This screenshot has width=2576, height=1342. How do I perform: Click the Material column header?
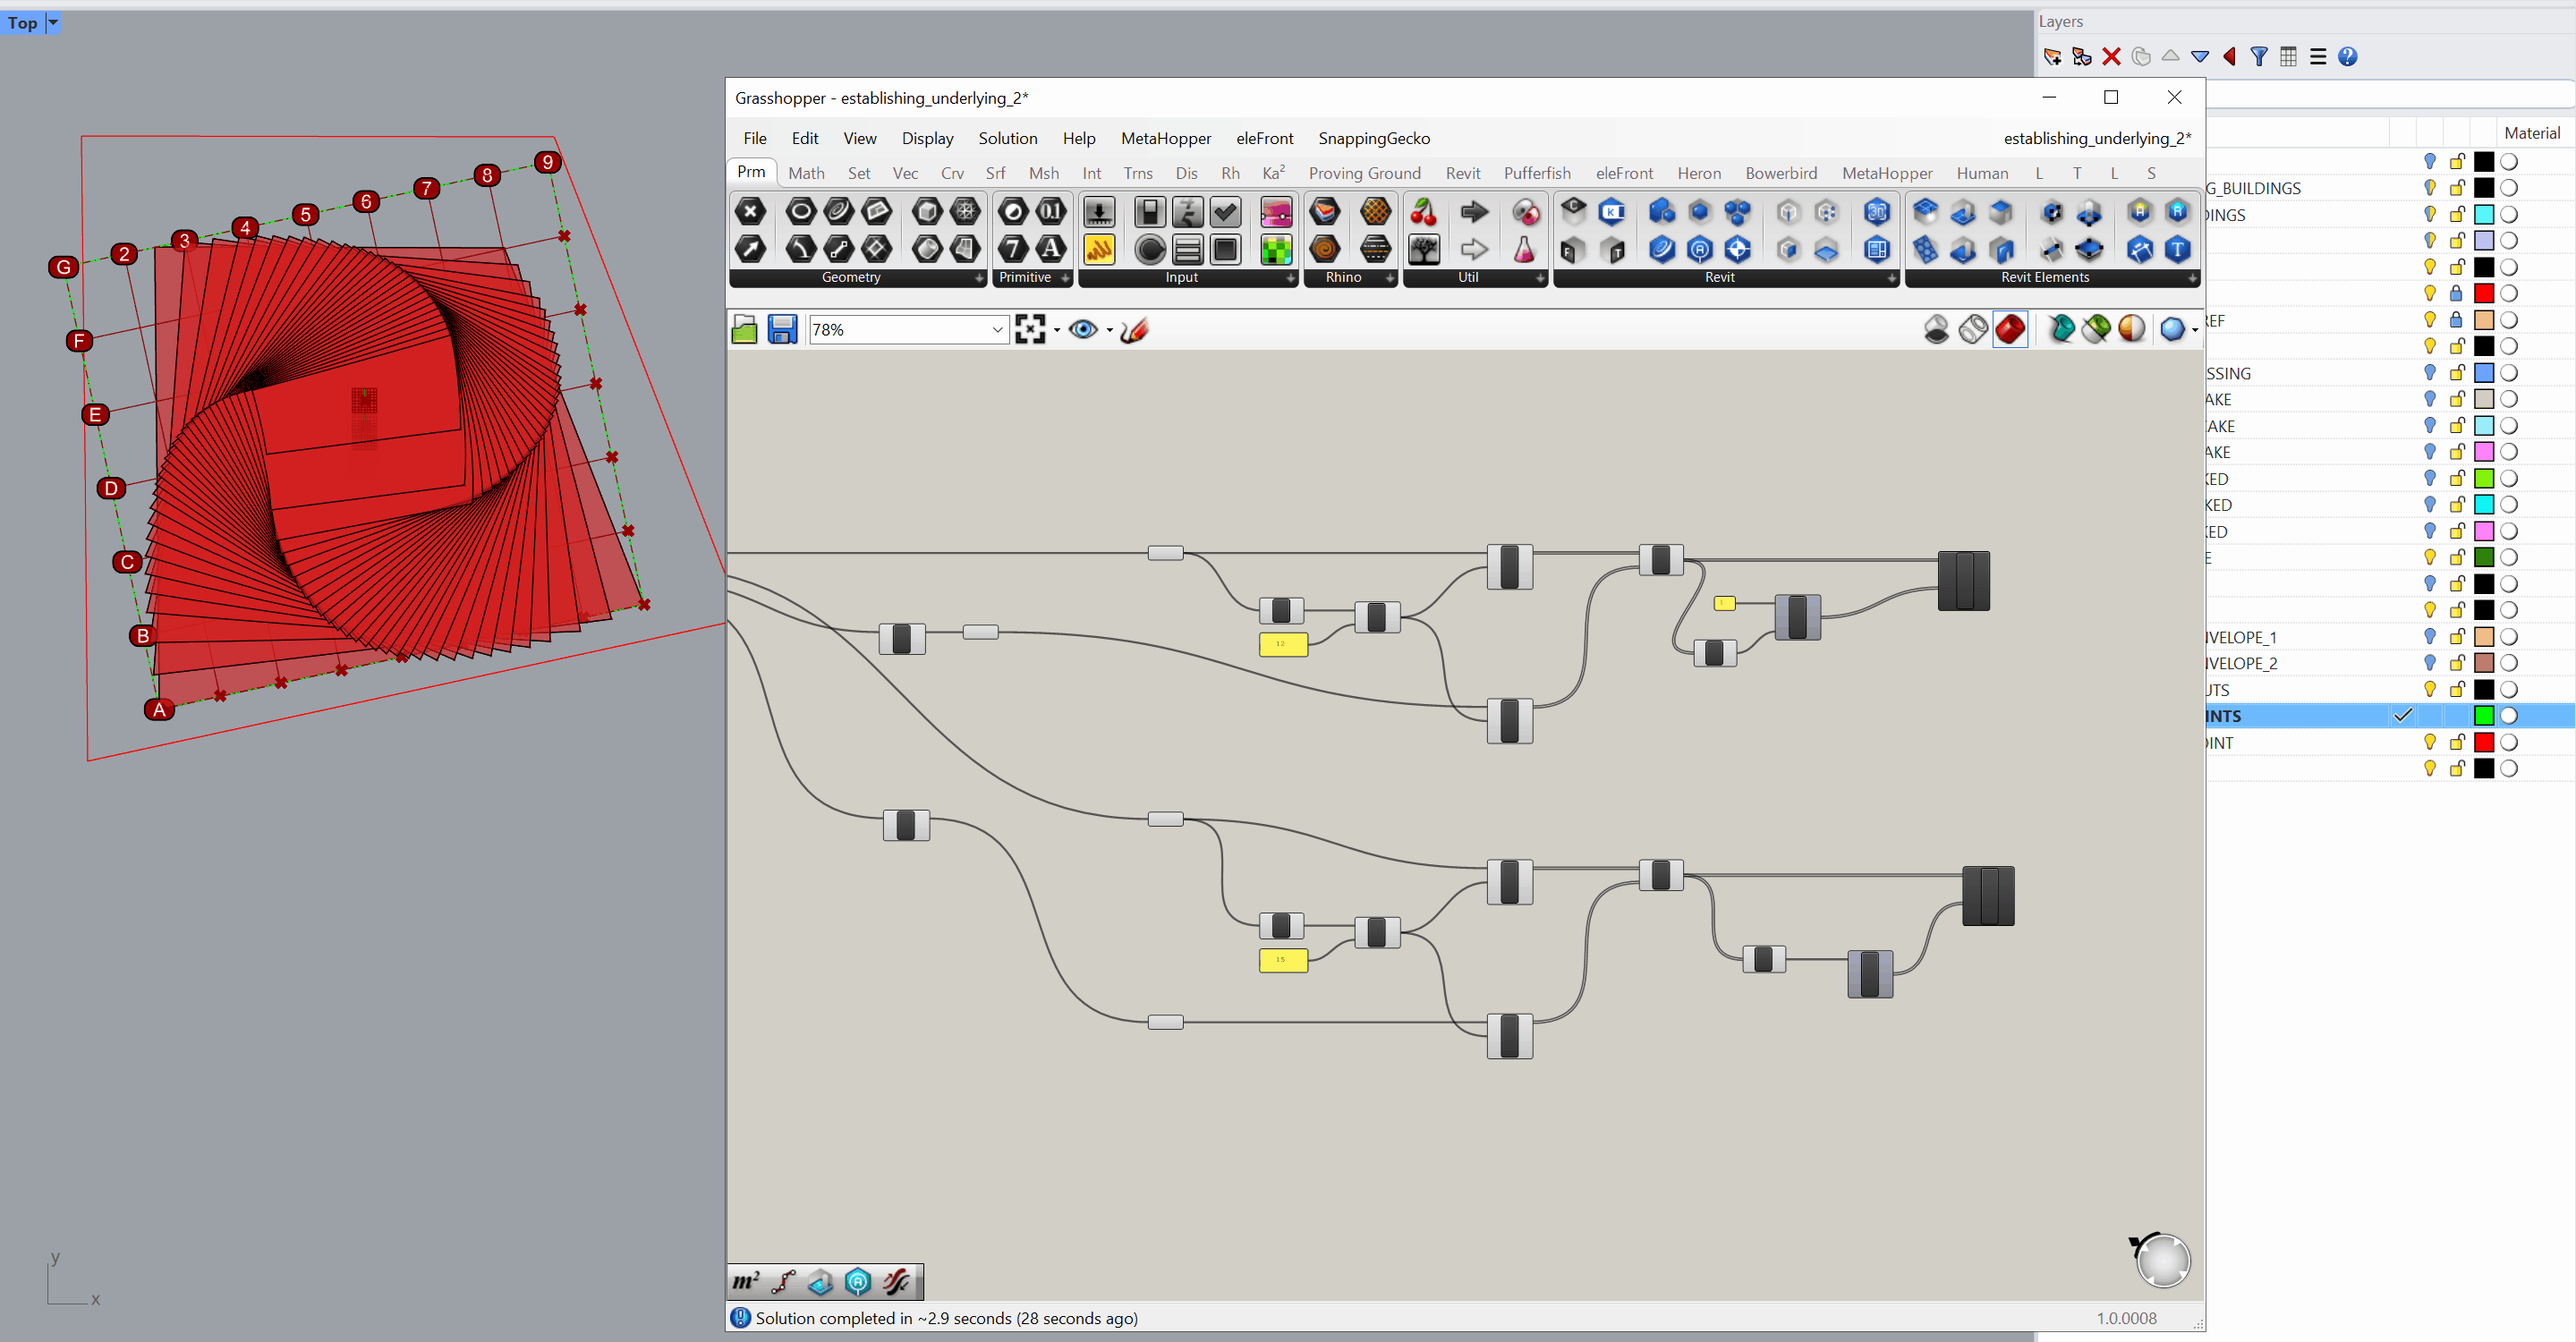point(2530,133)
